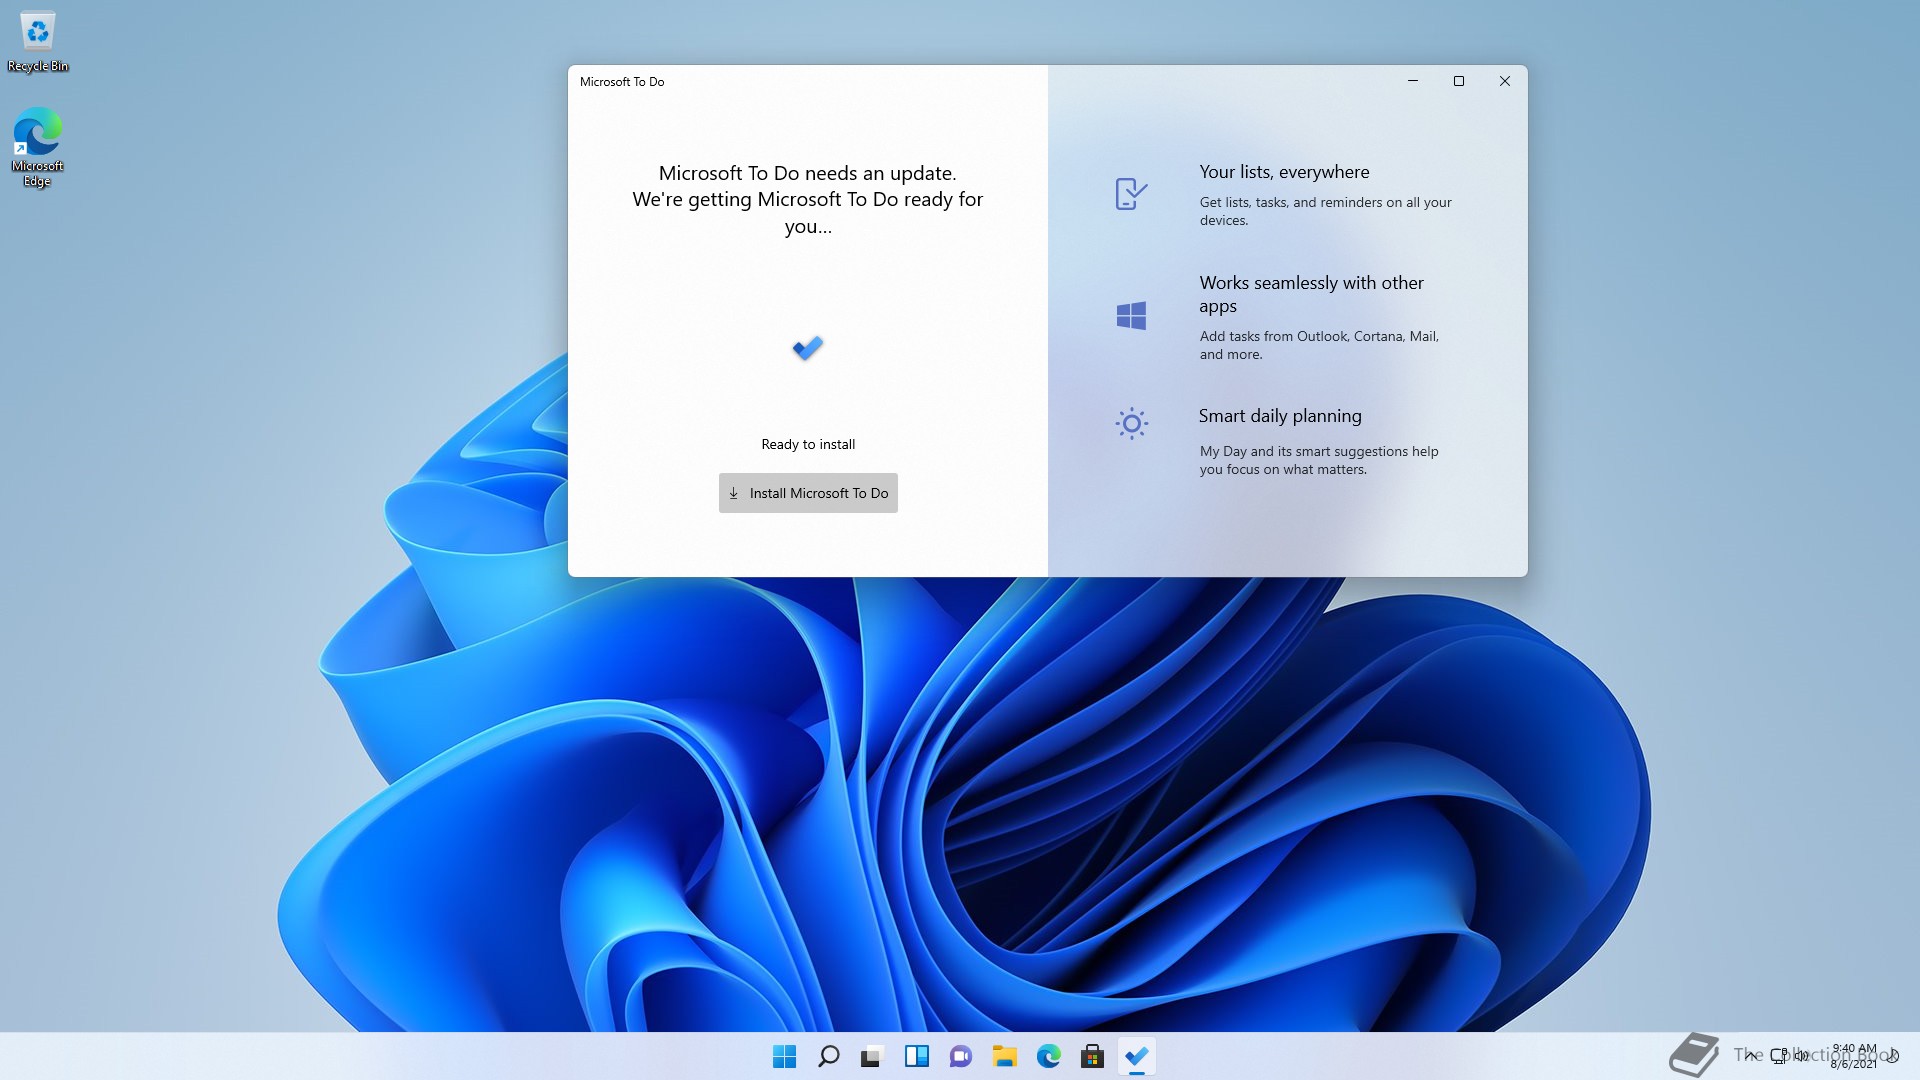Select the 'Your lists, everywhere' heading

(1284, 172)
